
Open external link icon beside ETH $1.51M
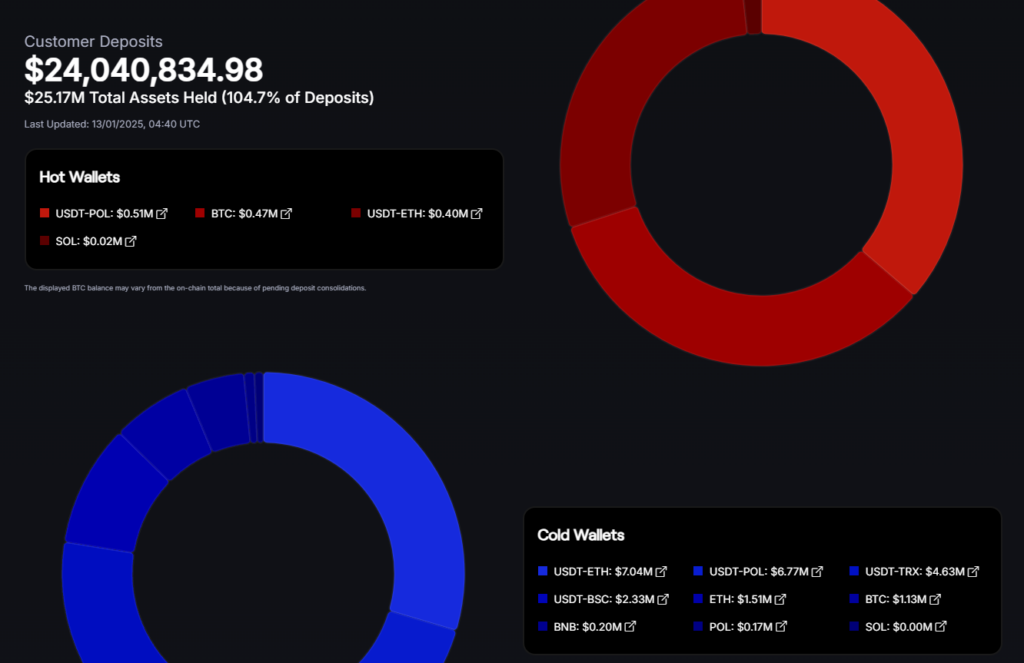click(780, 600)
